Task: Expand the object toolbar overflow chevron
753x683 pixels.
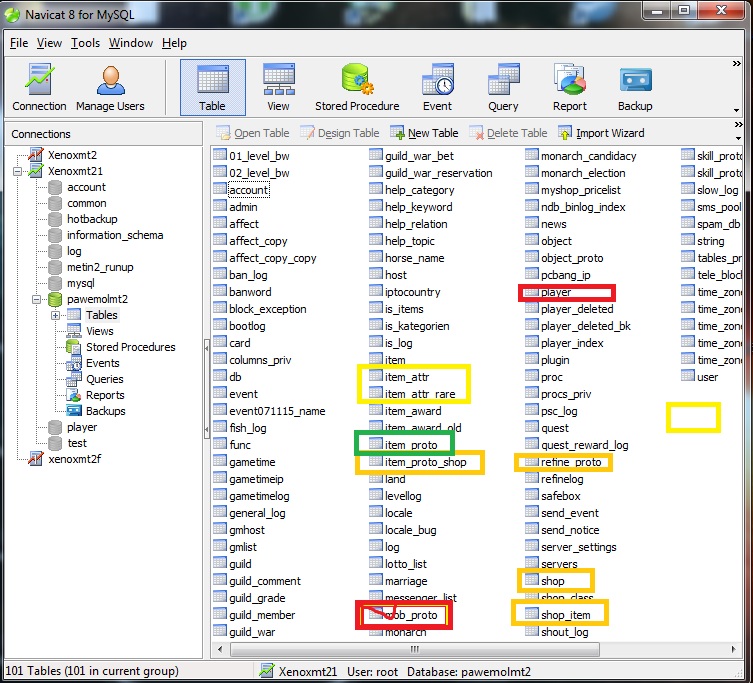Action: [738, 125]
